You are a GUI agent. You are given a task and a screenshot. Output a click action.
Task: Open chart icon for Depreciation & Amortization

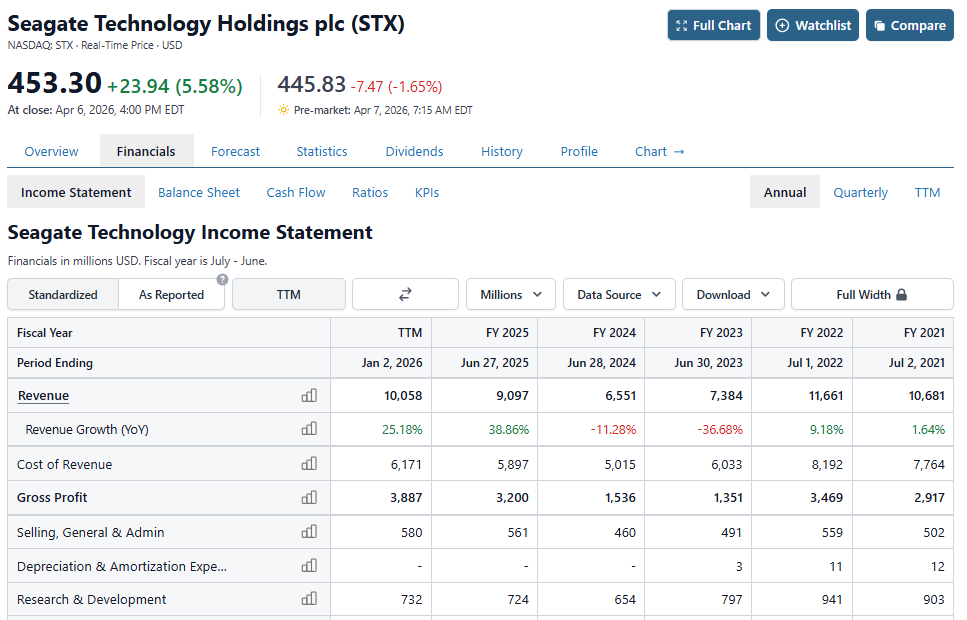[x=309, y=566]
